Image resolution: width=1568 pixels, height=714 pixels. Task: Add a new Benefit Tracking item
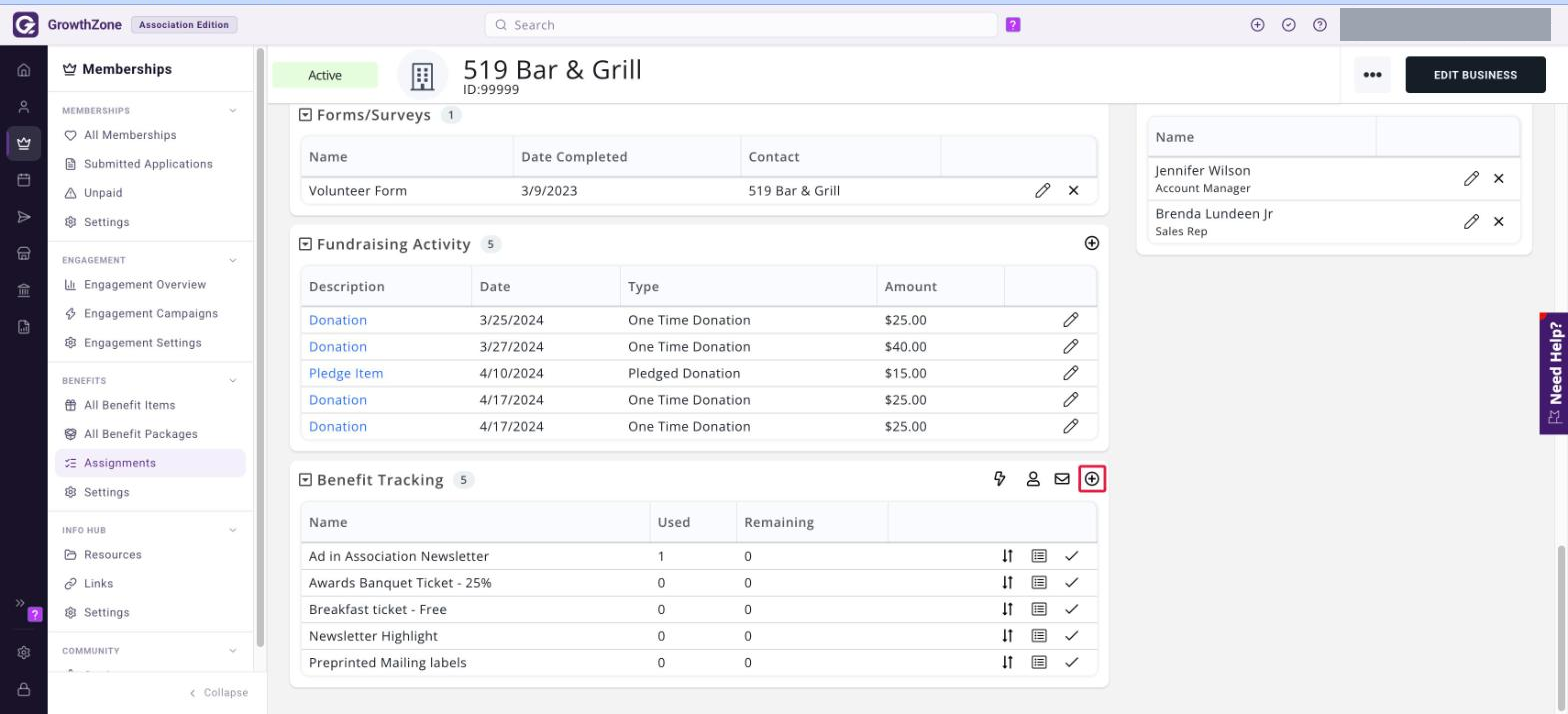coord(1092,480)
